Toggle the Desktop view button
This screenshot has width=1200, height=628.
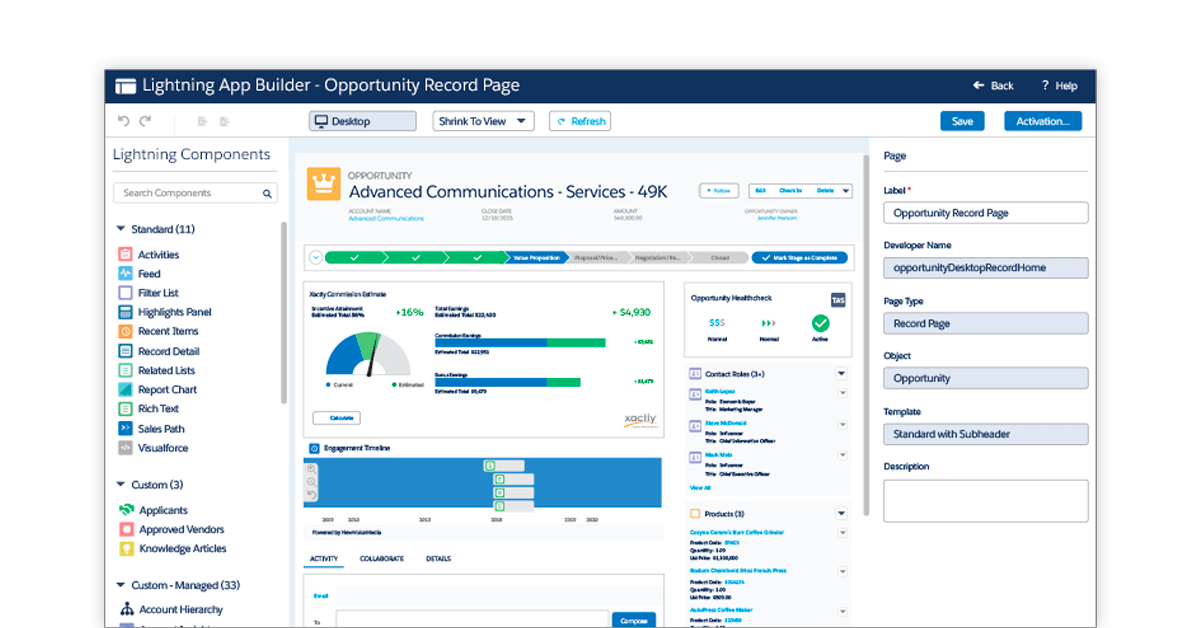pos(362,121)
